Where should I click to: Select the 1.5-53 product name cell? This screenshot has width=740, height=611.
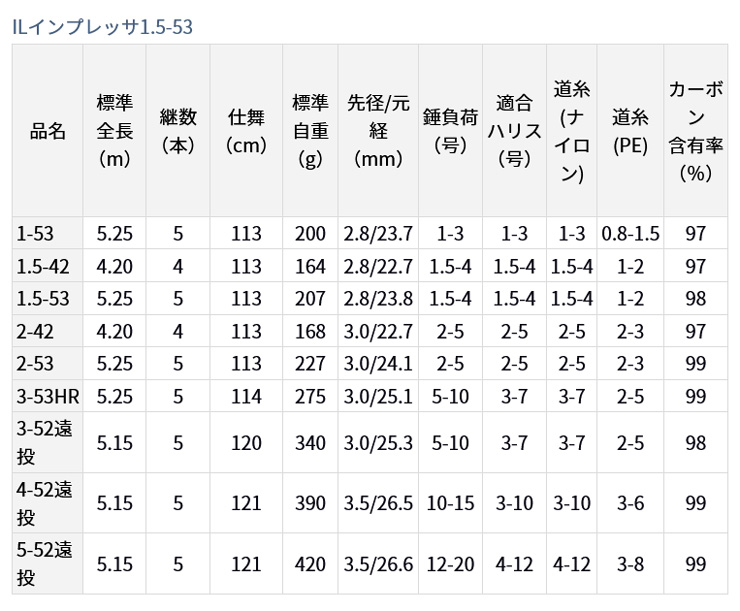click(x=41, y=299)
